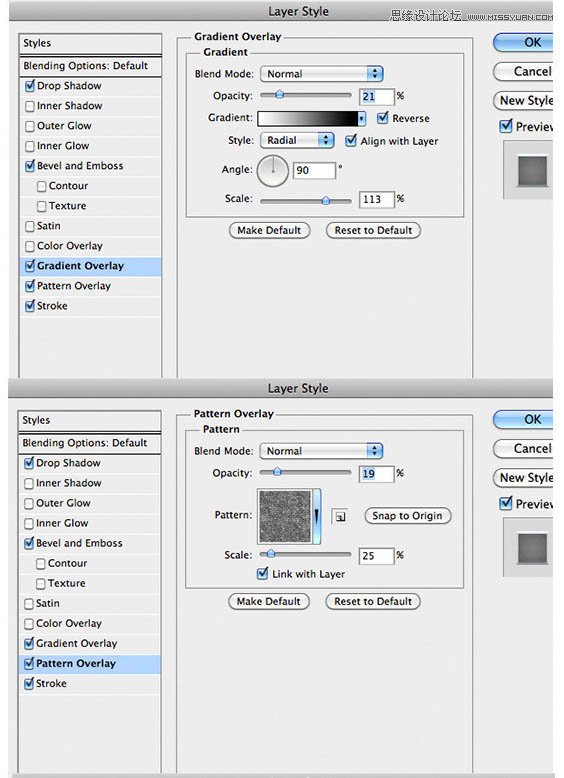Click OK in the Pattern Overlay dialog
564x778 pixels.
(523, 420)
